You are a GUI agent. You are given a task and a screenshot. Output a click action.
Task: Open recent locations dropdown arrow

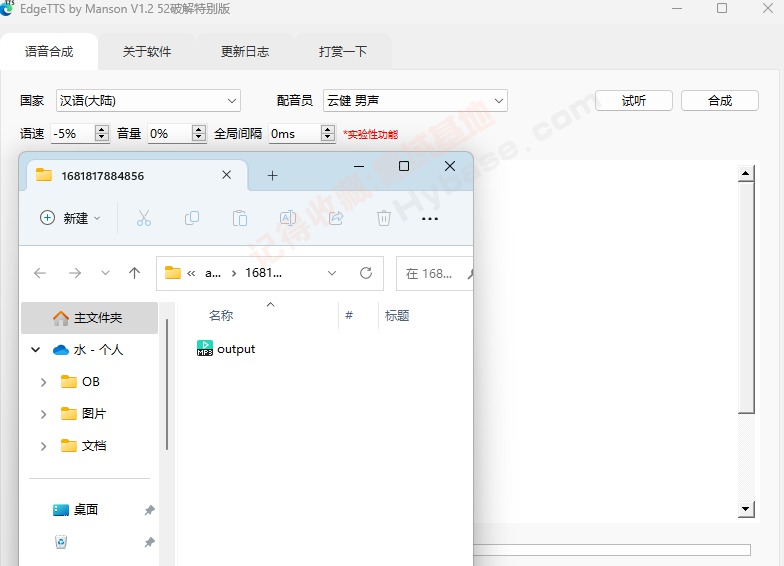pyautogui.click(x=105, y=273)
